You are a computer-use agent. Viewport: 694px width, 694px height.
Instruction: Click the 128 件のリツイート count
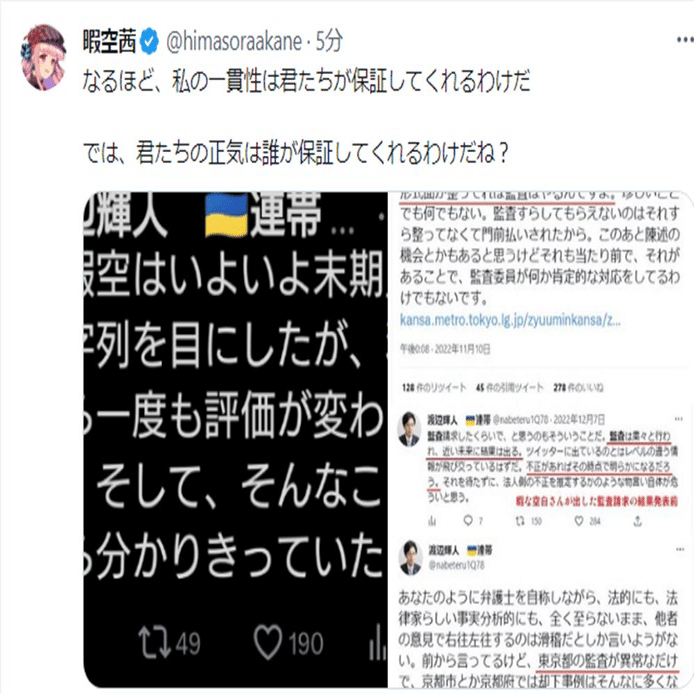pyautogui.click(x=434, y=388)
